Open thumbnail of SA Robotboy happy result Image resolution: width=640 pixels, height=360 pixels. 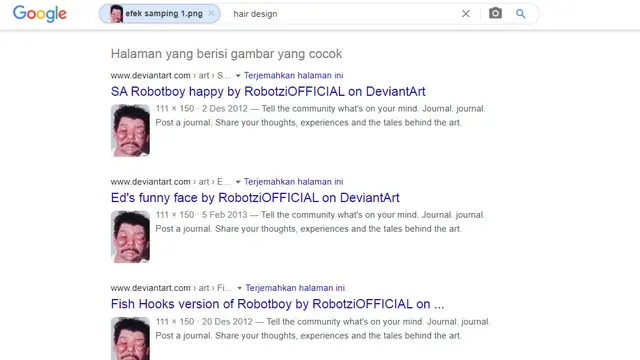click(130, 131)
